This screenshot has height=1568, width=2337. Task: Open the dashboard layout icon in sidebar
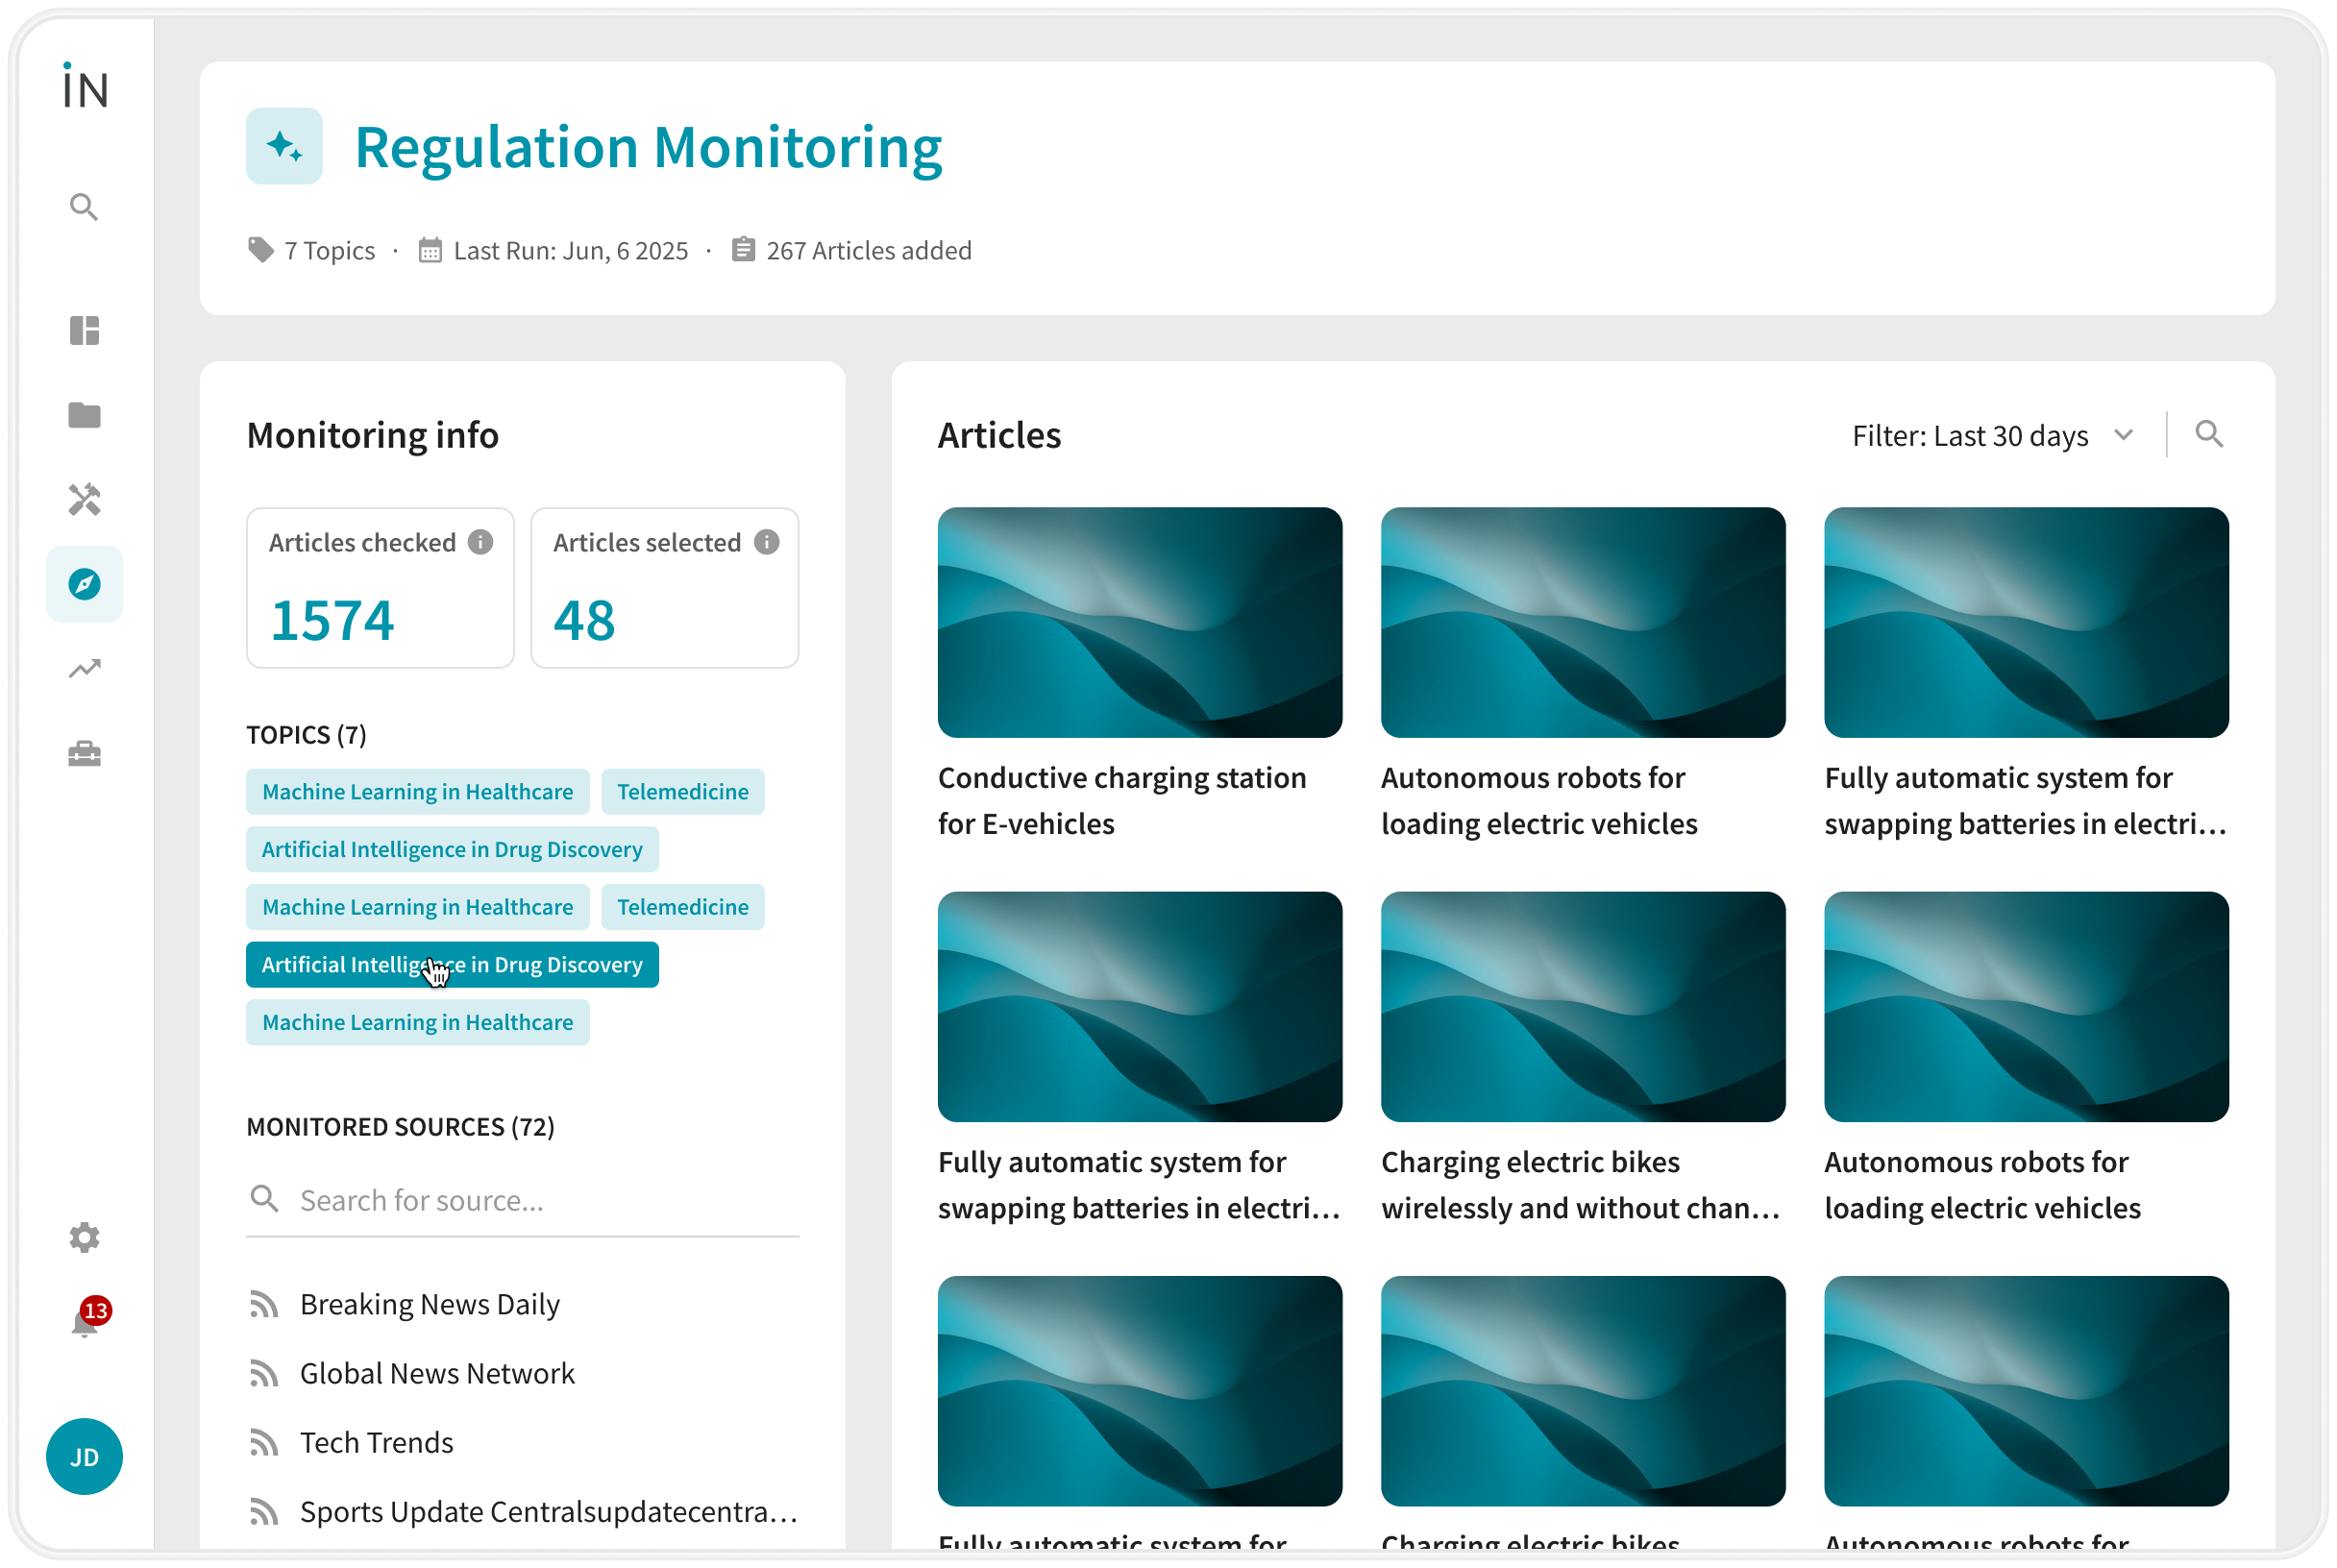84,330
